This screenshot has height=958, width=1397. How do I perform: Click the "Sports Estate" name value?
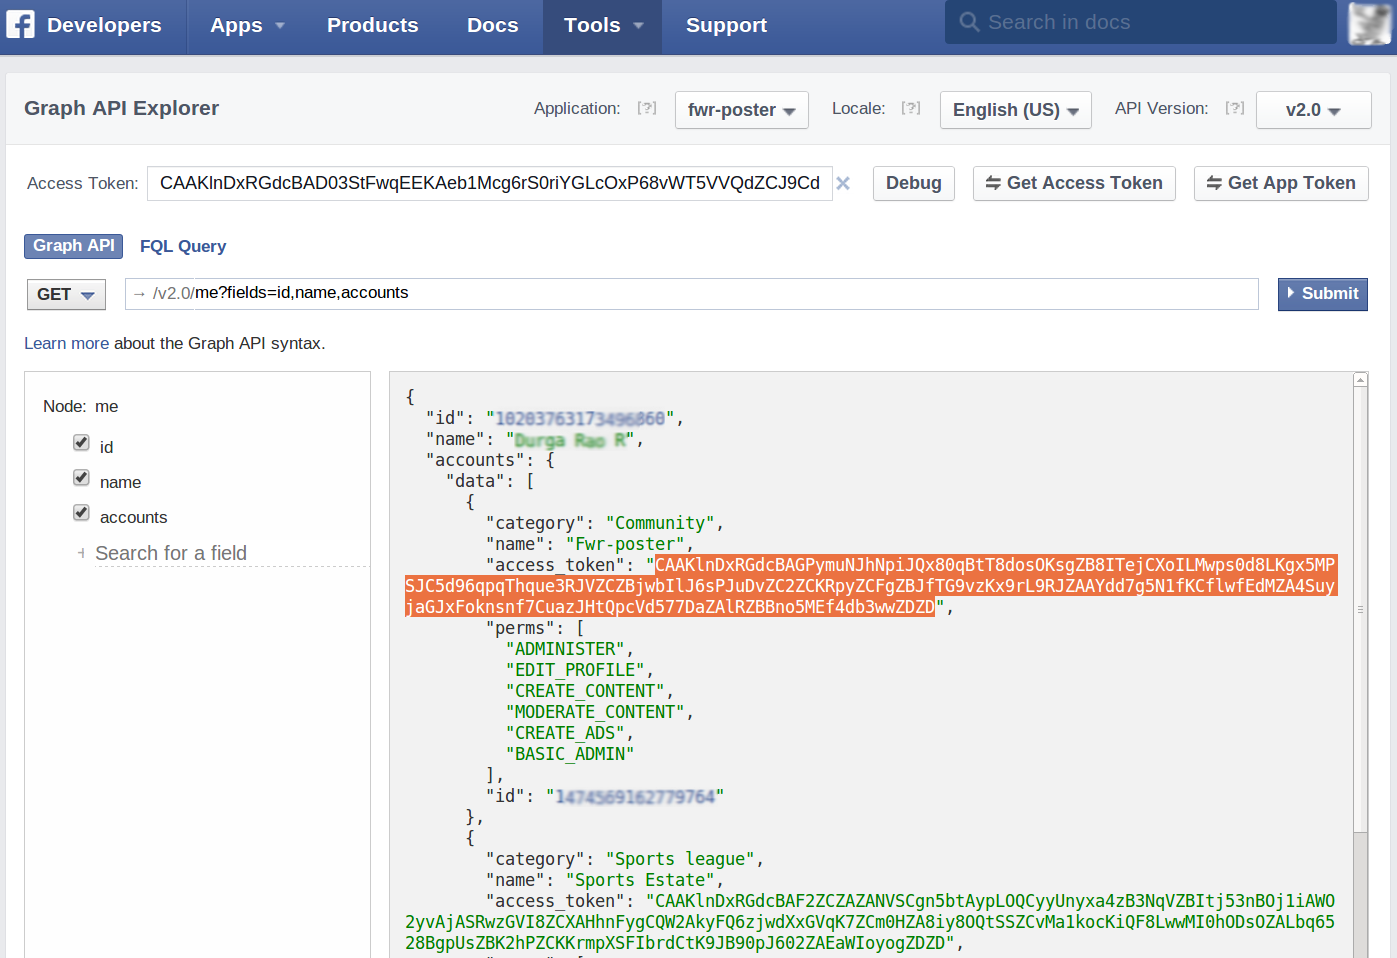[645, 880]
